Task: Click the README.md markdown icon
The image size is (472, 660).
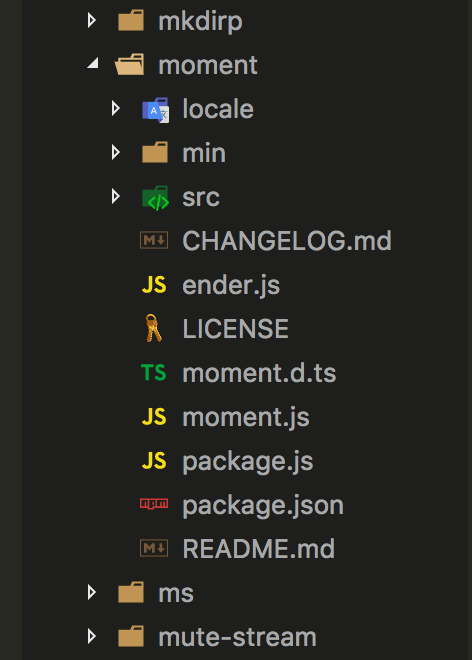Action: 154,548
